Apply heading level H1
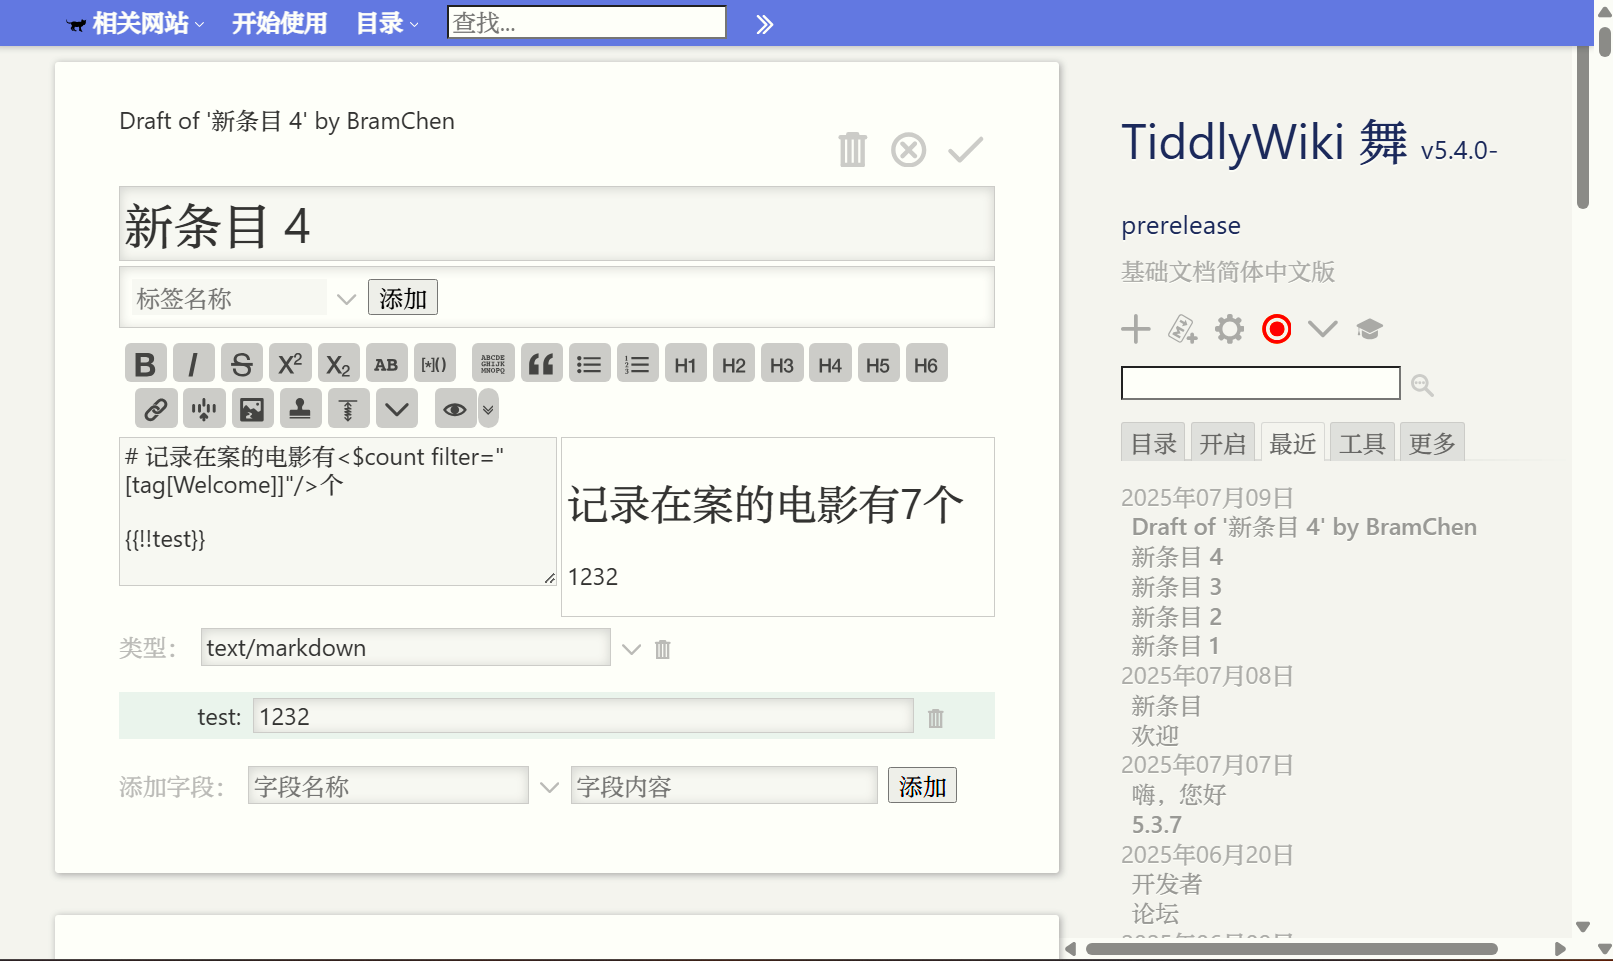 685,364
